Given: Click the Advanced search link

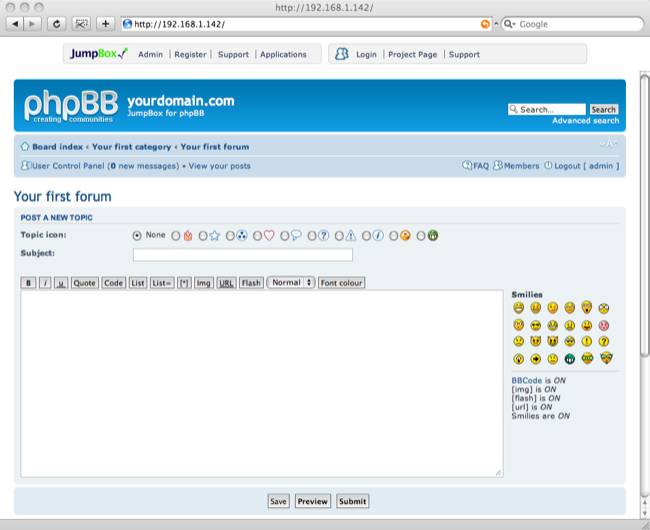Looking at the screenshot, I should (x=585, y=121).
